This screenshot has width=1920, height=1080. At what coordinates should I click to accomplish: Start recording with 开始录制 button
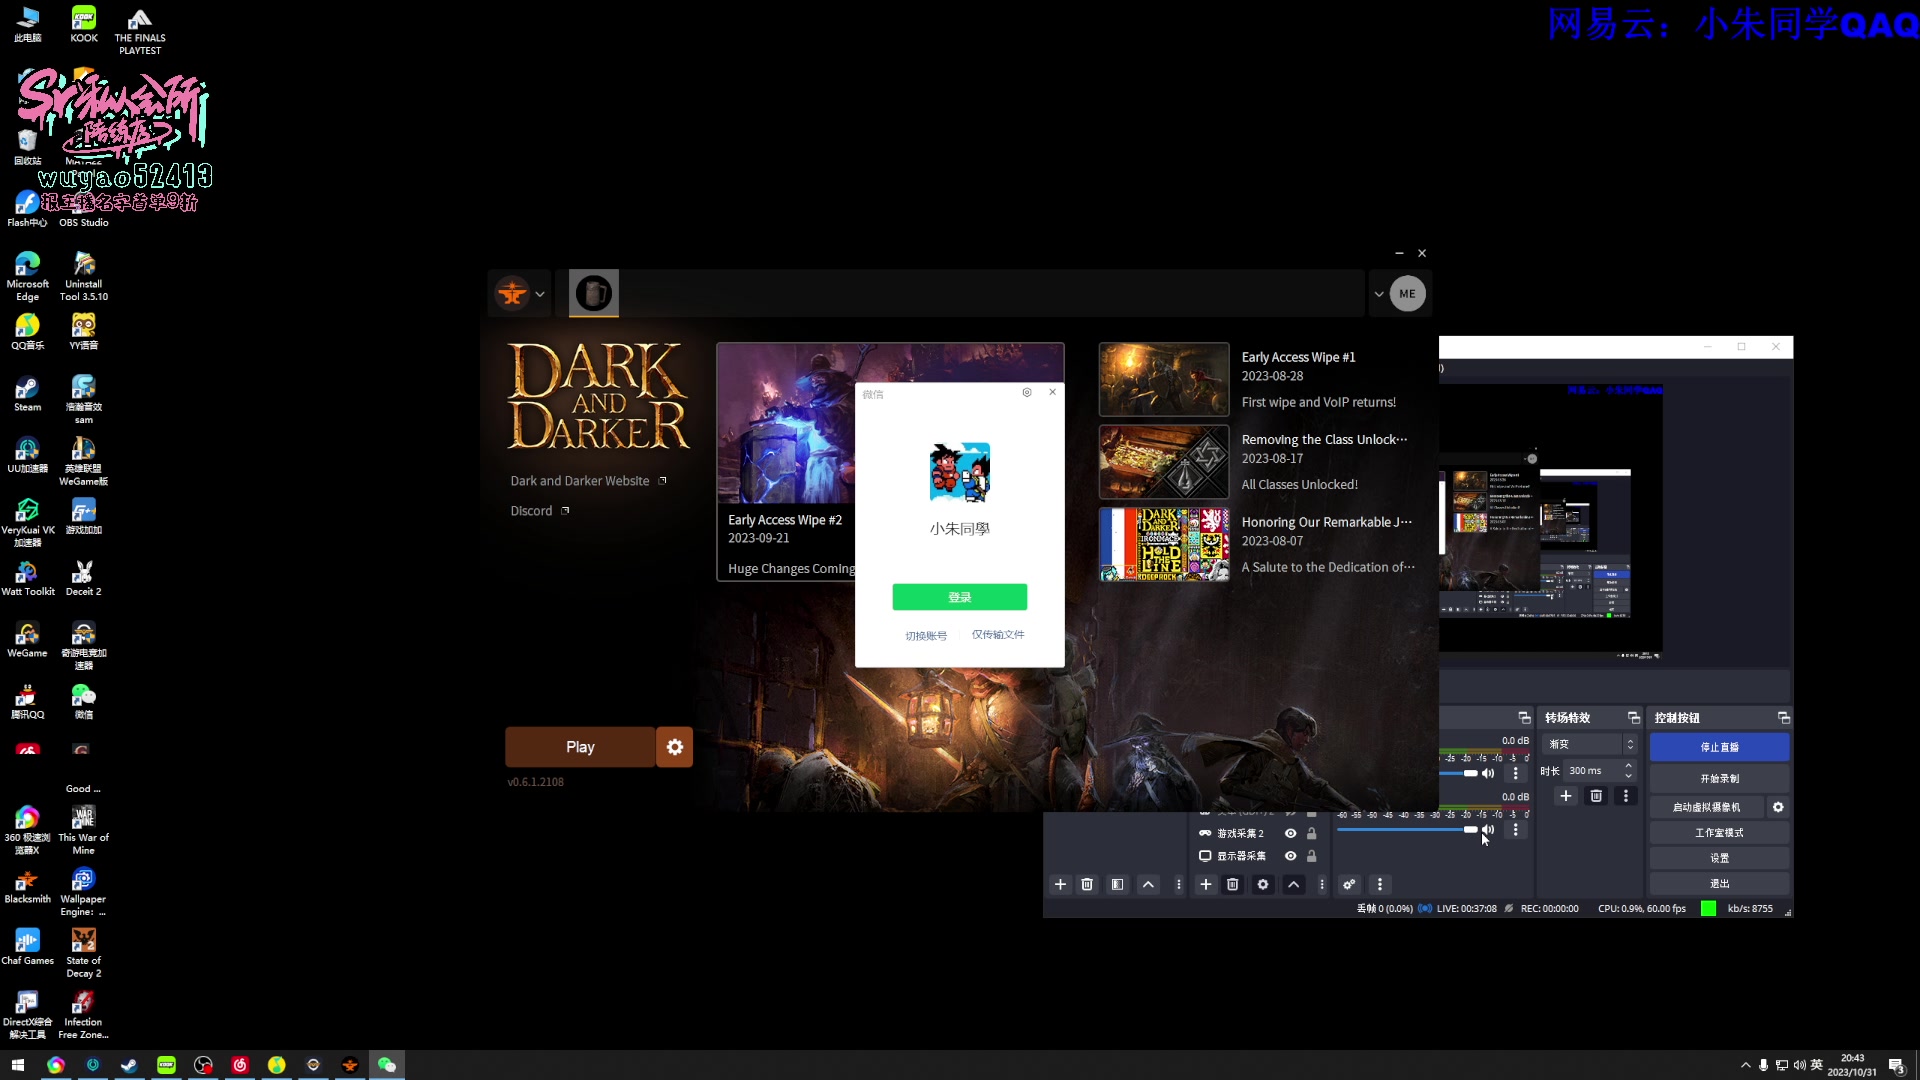1719,779
